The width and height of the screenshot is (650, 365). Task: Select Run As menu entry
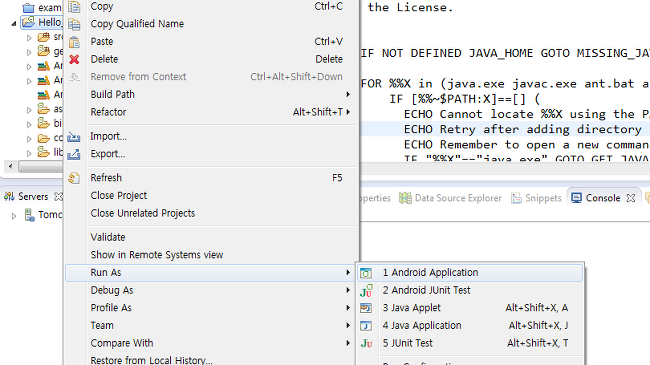point(211,273)
